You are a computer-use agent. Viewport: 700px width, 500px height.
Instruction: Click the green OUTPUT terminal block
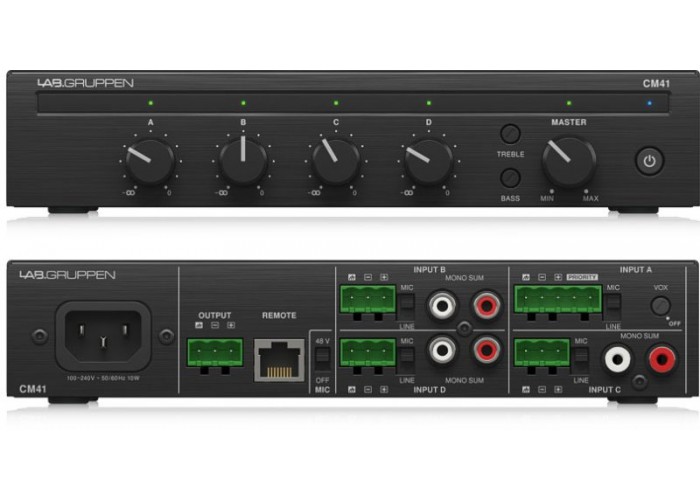tap(214, 351)
